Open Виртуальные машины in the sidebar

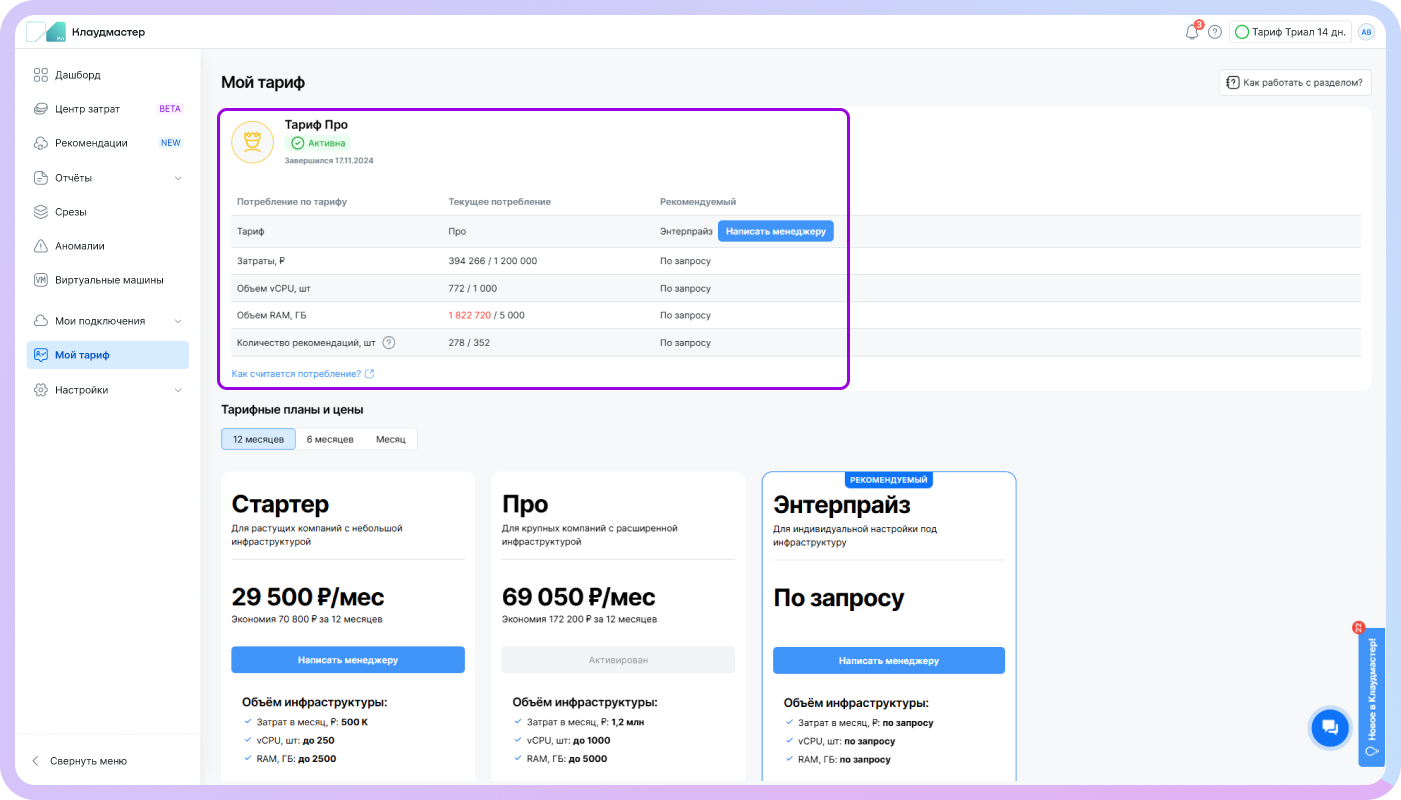coord(109,280)
